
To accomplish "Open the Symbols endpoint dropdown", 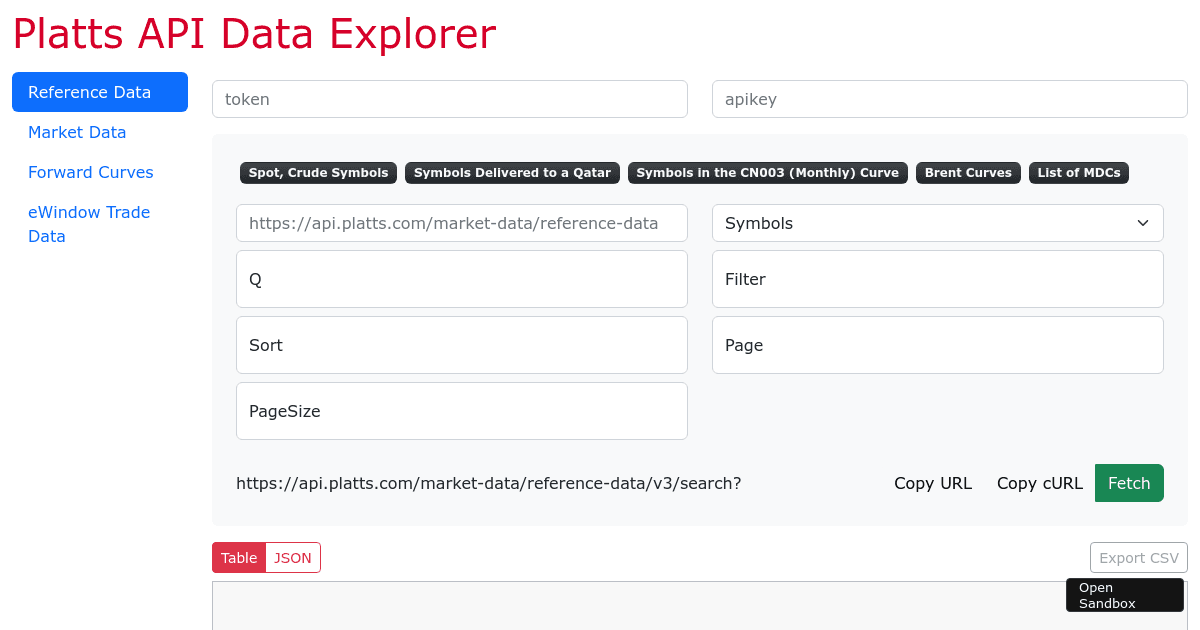I will tap(937, 223).
